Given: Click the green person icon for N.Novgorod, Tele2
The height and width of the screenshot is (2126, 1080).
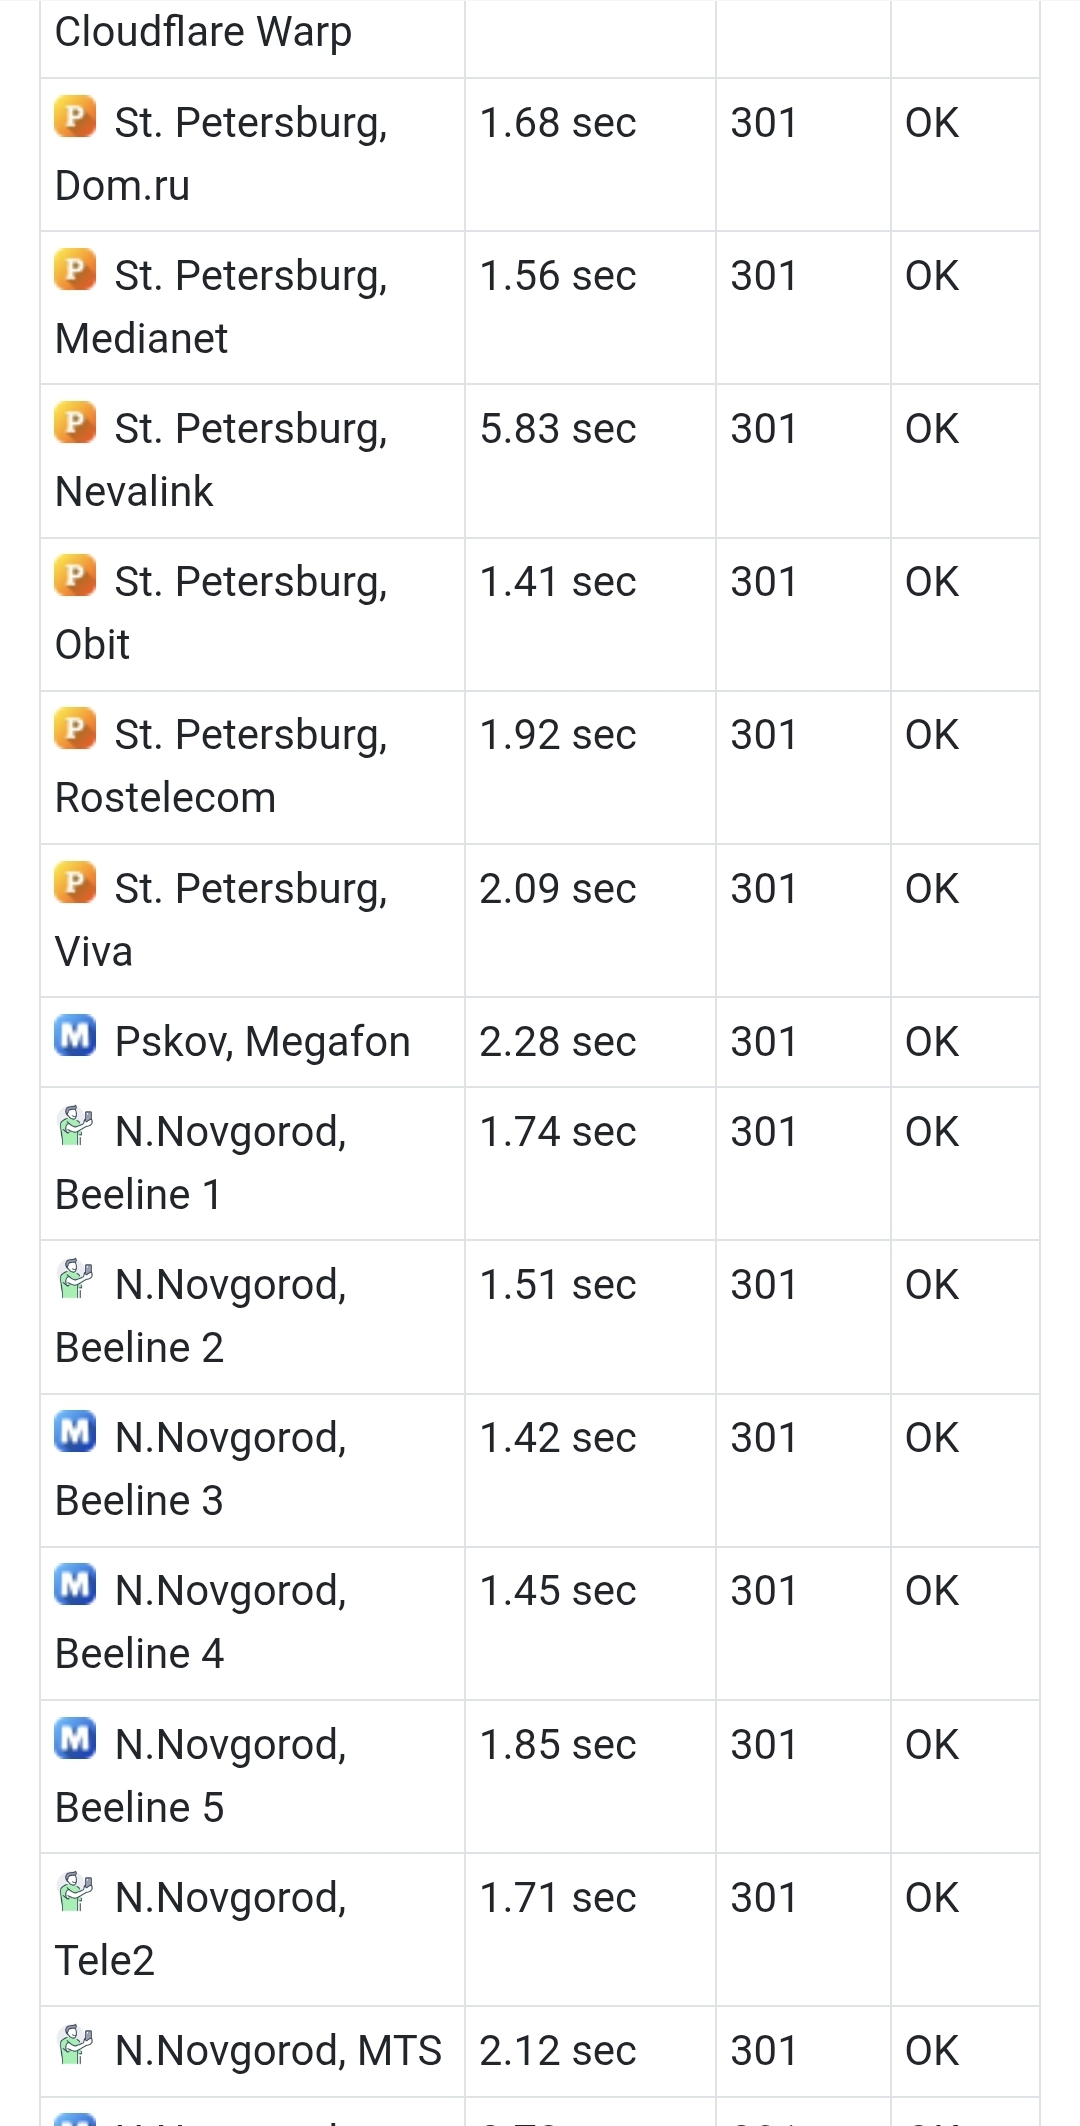Looking at the screenshot, I should tap(75, 1891).
